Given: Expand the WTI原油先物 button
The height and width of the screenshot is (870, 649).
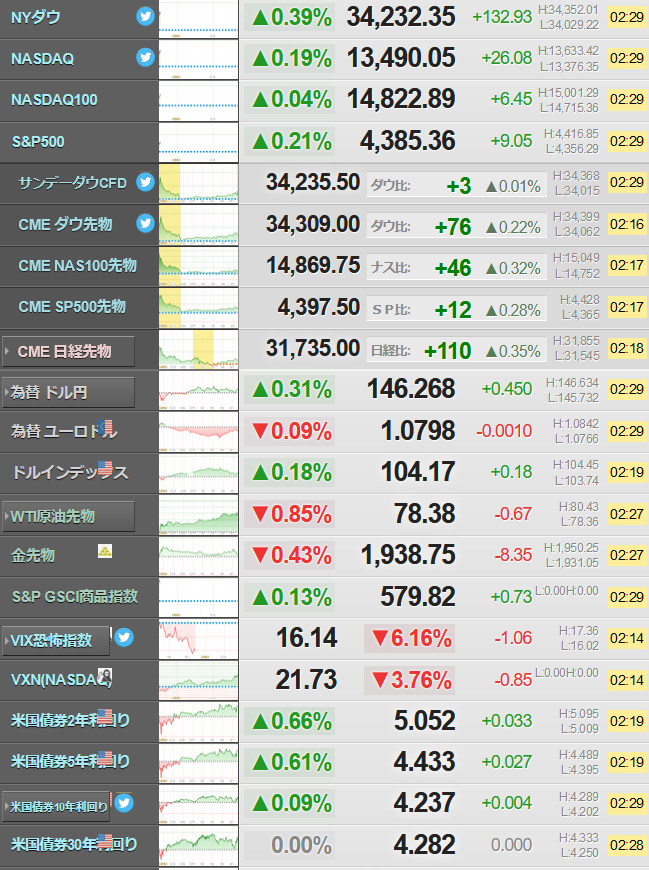Looking at the screenshot, I should click(68, 517).
